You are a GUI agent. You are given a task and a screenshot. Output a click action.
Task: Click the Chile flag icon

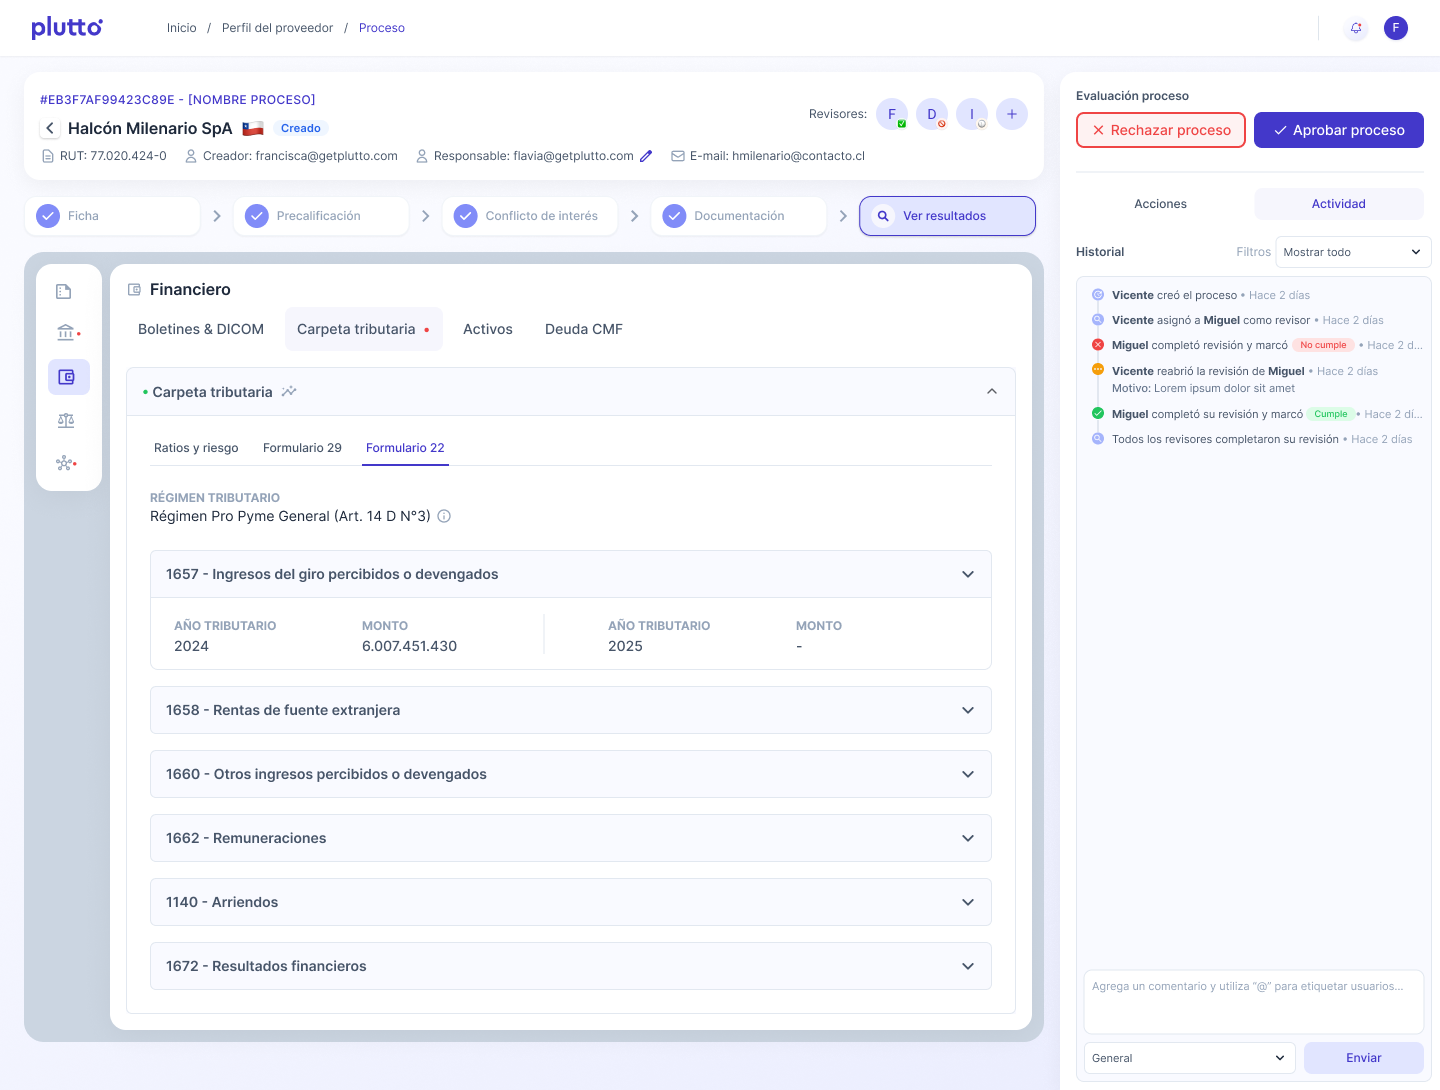coord(253,128)
